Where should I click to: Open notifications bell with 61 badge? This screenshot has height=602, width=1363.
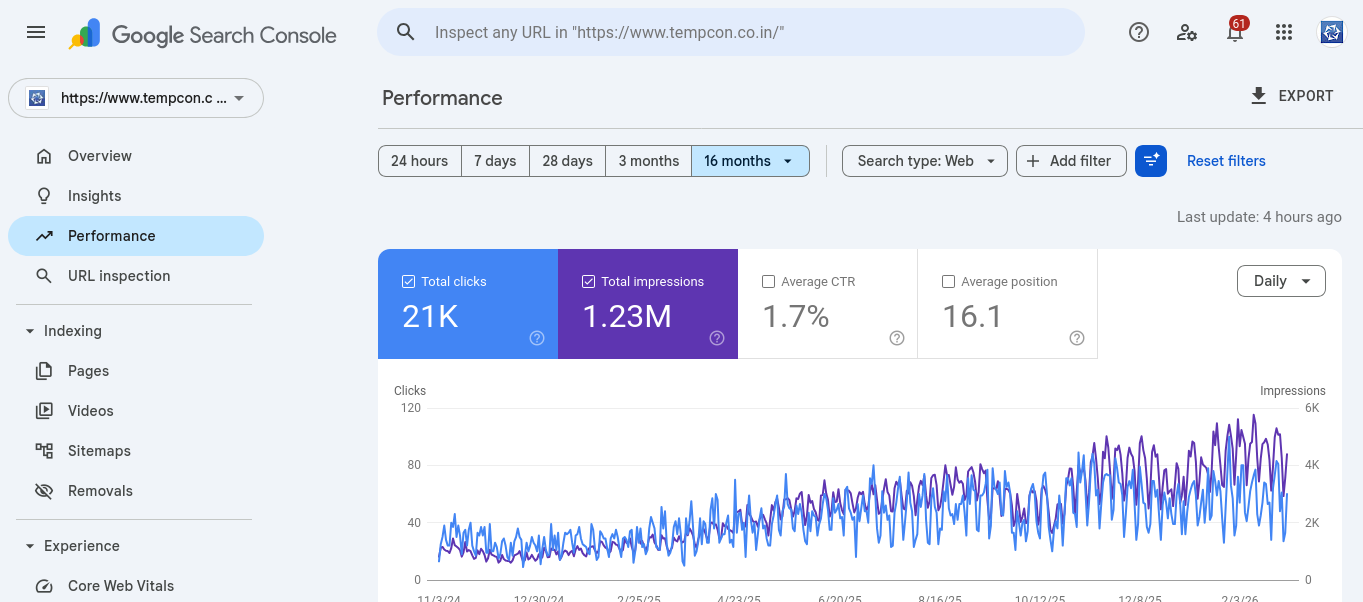pyautogui.click(x=1235, y=32)
